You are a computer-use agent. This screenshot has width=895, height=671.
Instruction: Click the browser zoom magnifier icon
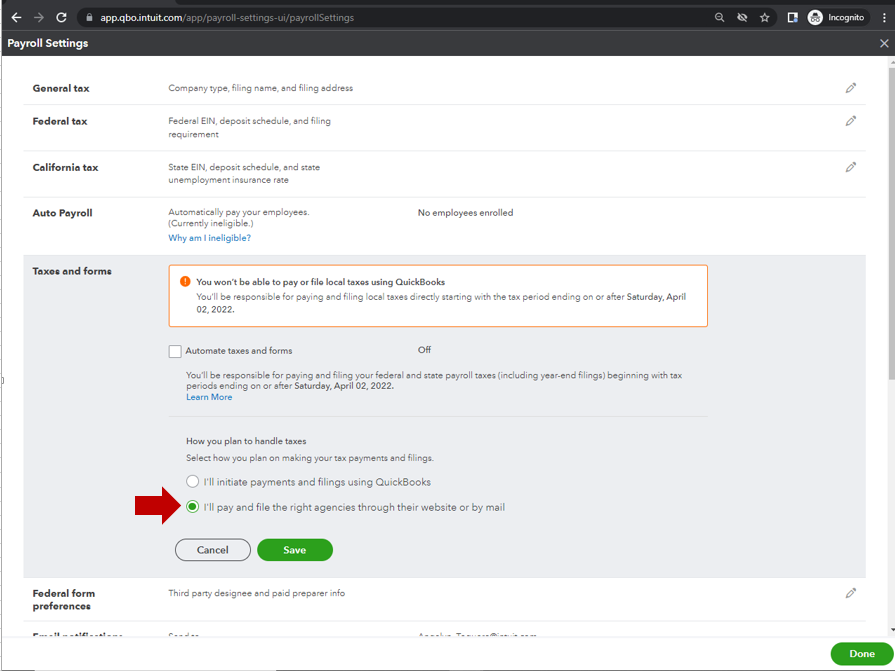[720, 18]
